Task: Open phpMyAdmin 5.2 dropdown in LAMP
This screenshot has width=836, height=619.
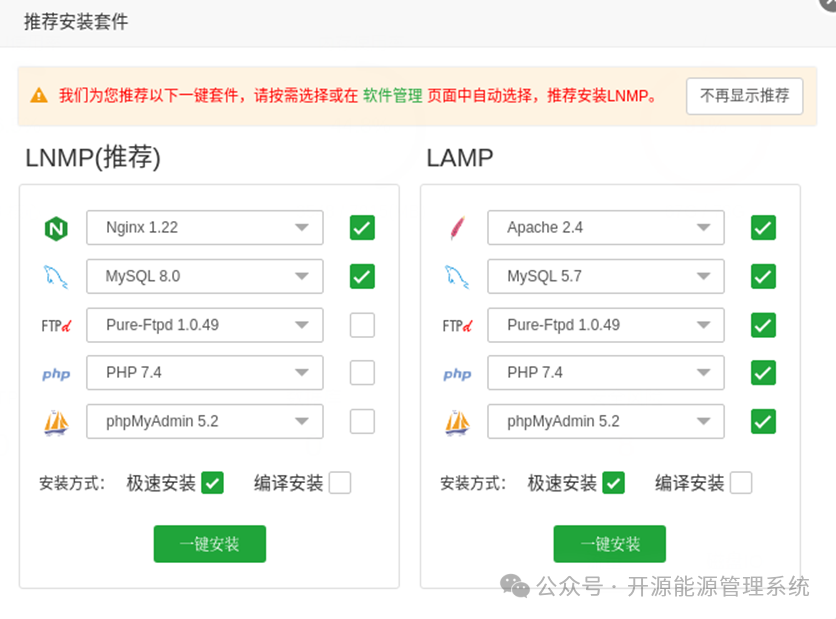Action: tap(606, 421)
